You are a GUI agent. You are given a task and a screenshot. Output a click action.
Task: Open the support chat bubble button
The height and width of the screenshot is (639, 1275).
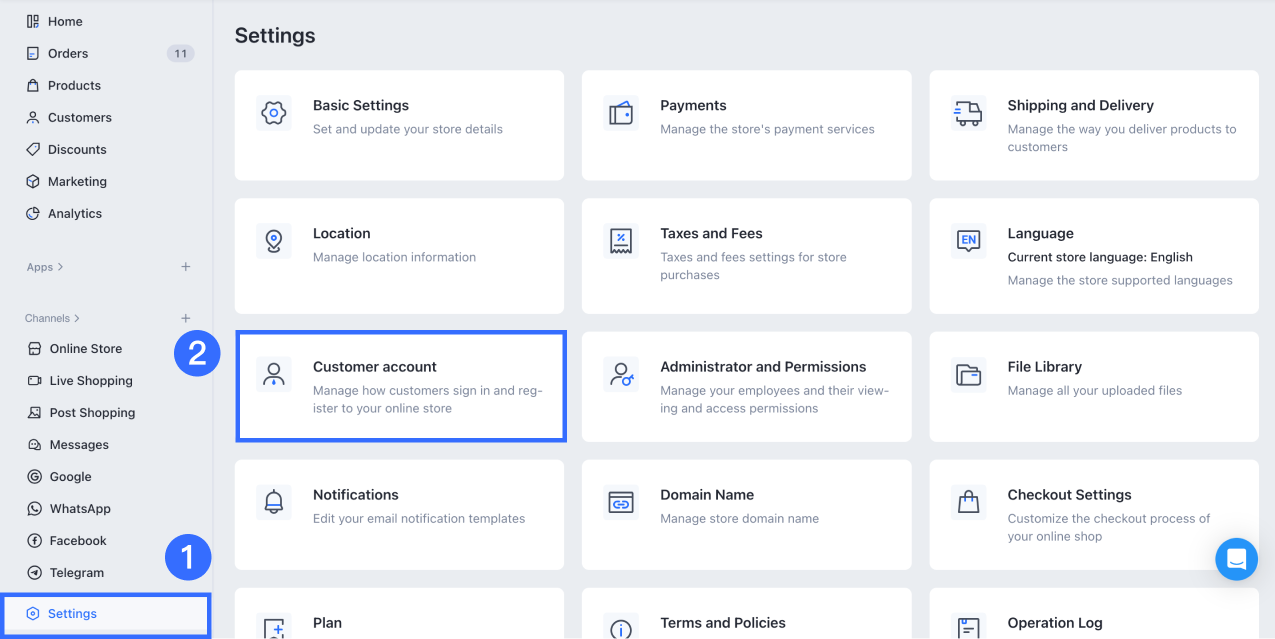coord(1236,559)
